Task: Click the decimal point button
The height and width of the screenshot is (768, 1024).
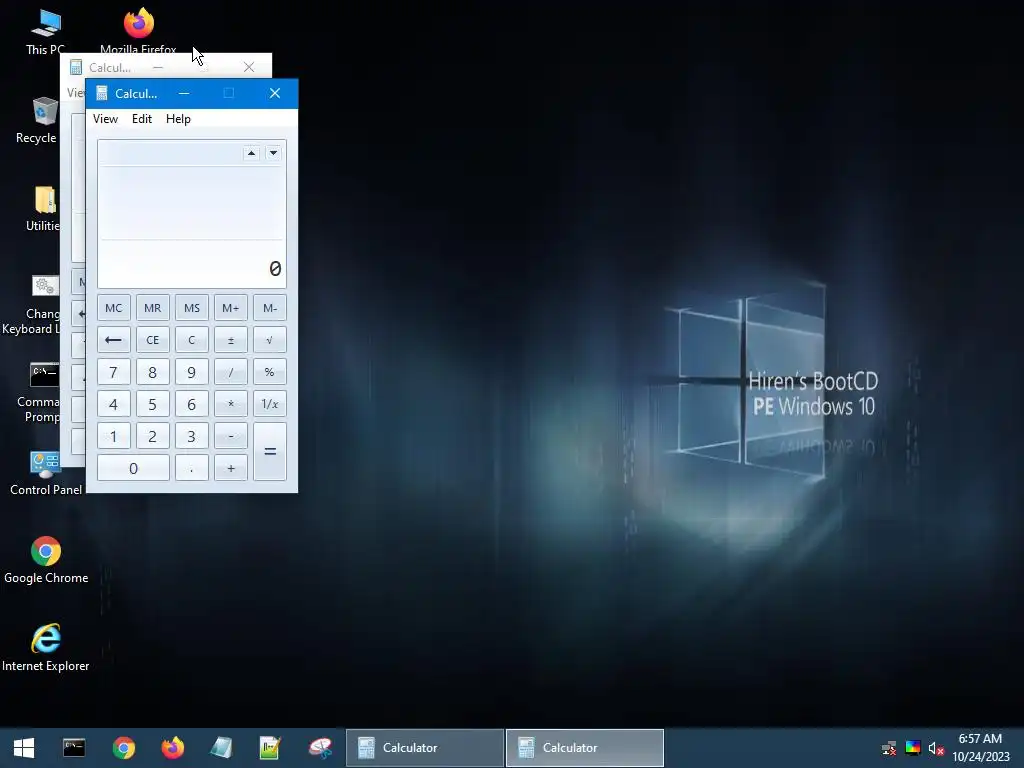Action: [192, 468]
